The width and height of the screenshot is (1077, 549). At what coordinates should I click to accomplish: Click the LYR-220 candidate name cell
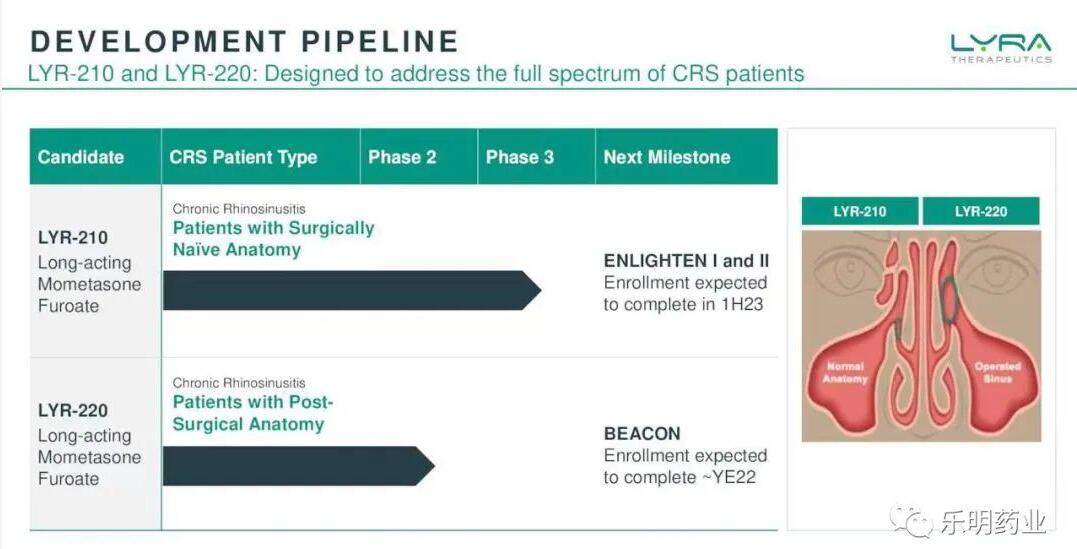pyautogui.click(x=73, y=411)
